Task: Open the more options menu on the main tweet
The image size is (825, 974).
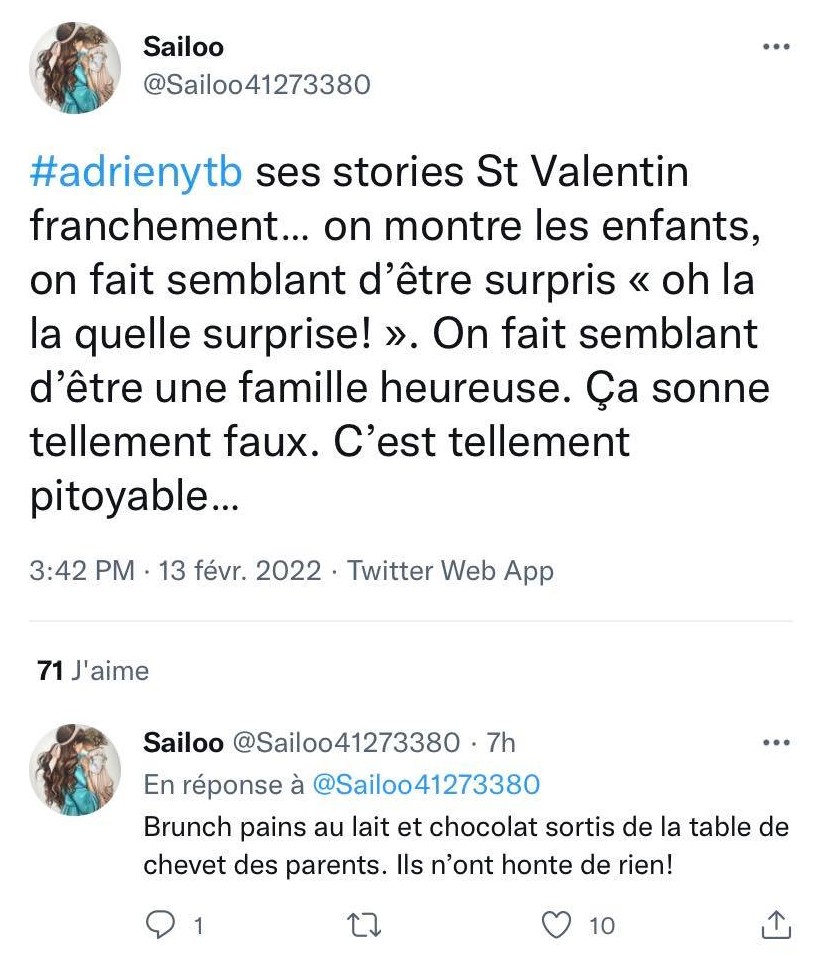Action: pyautogui.click(x=776, y=47)
